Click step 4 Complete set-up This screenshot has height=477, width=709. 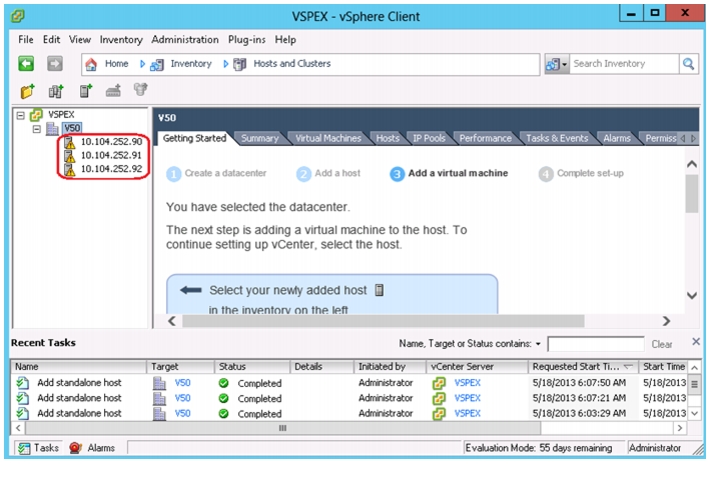581,174
